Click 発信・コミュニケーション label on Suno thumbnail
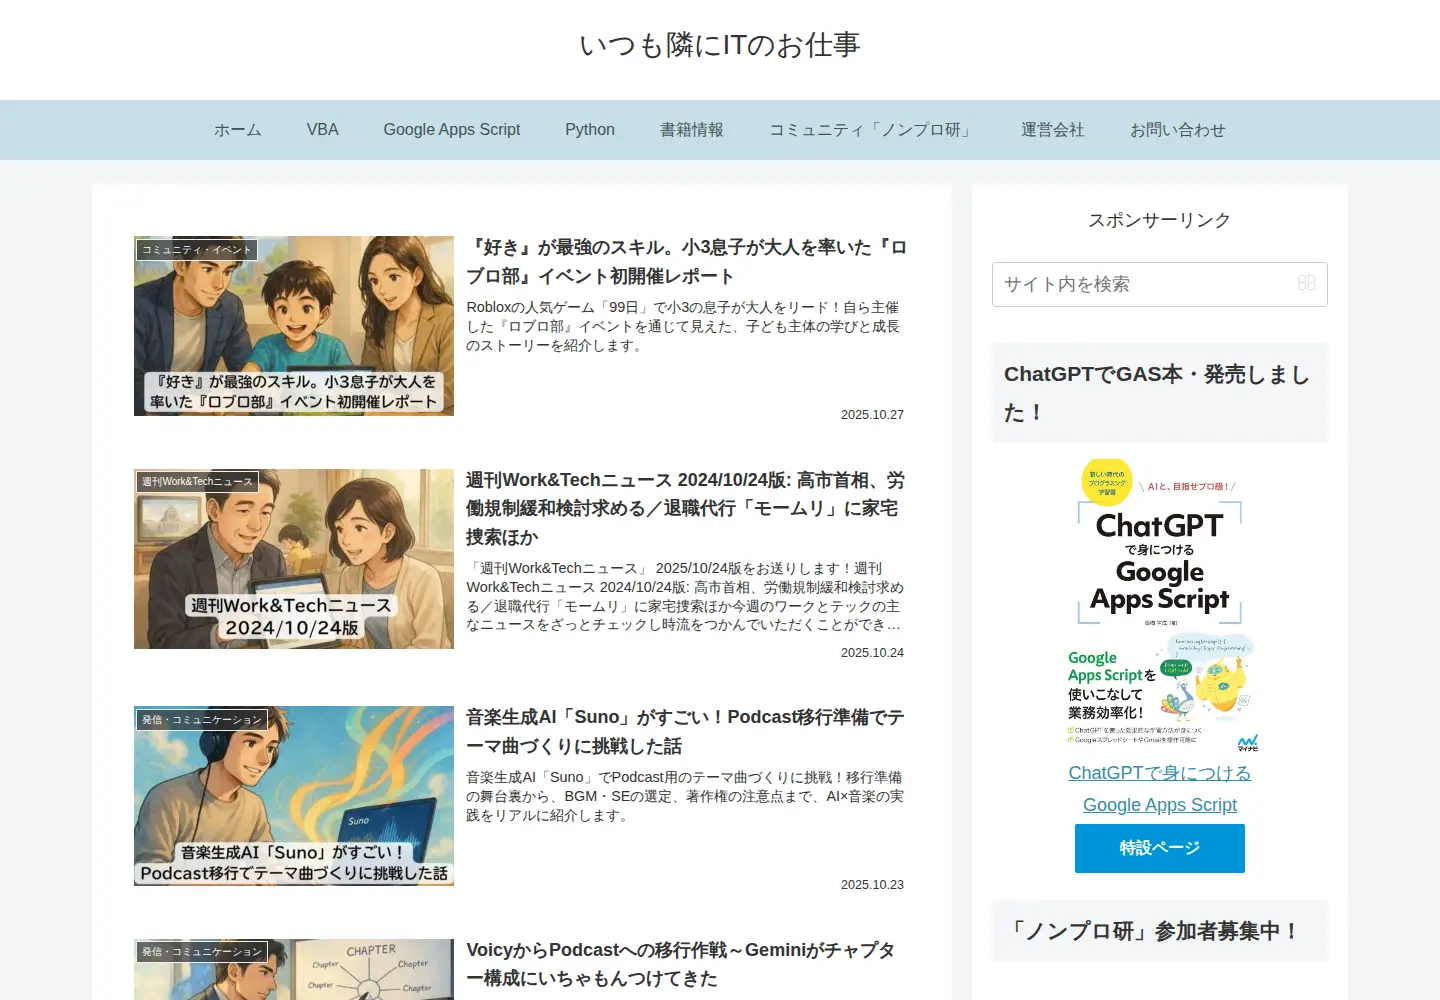 202,719
